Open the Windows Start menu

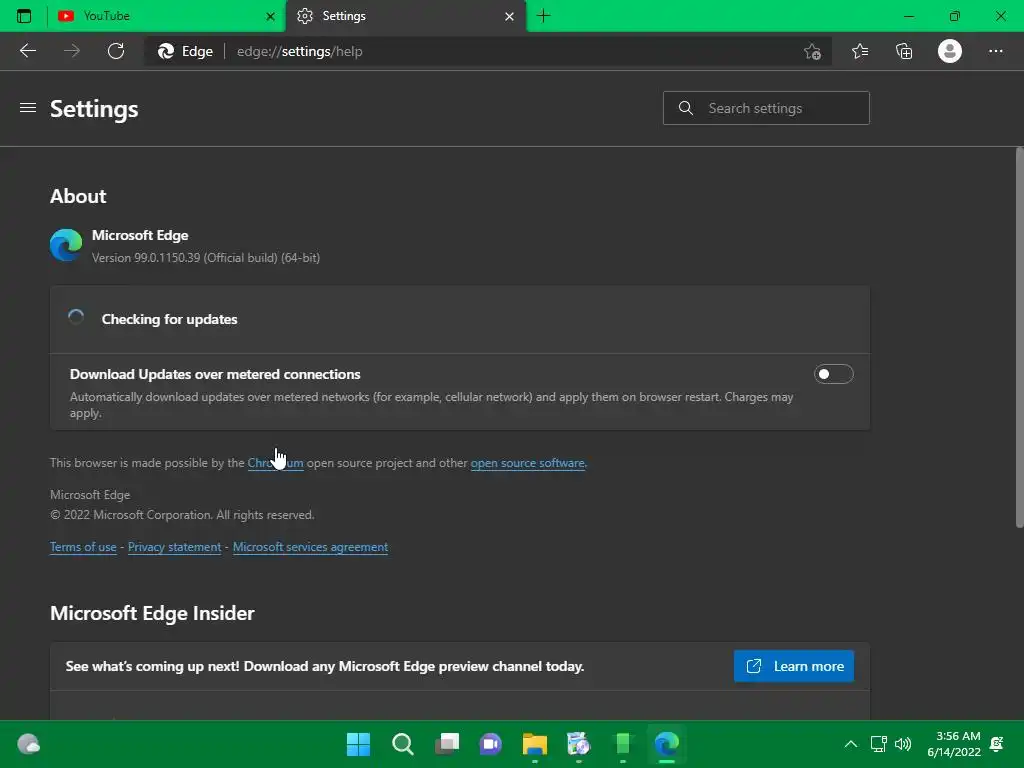(x=358, y=744)
